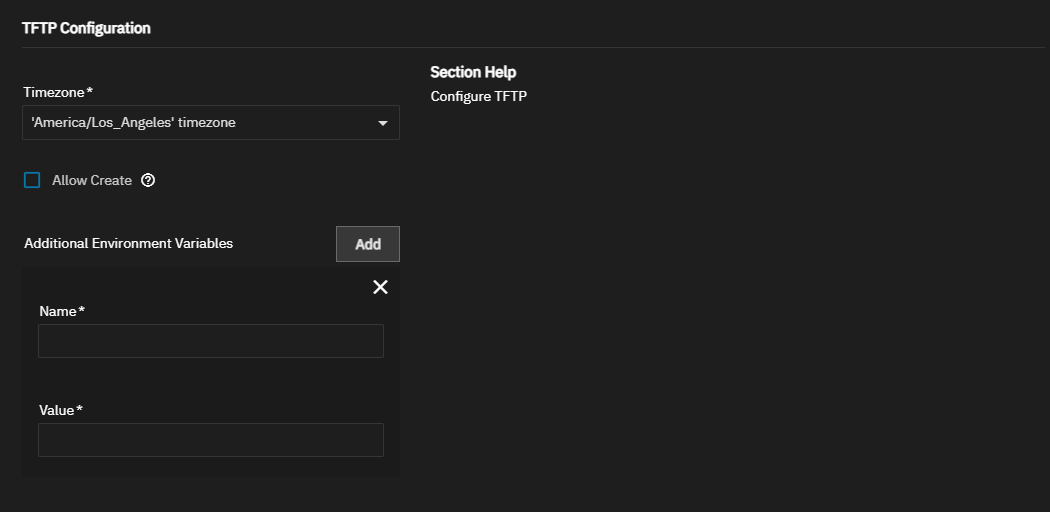Click the Value field label
This screenshot has width=1050, height=512.
pyautogui.click(x=57, y=410)
